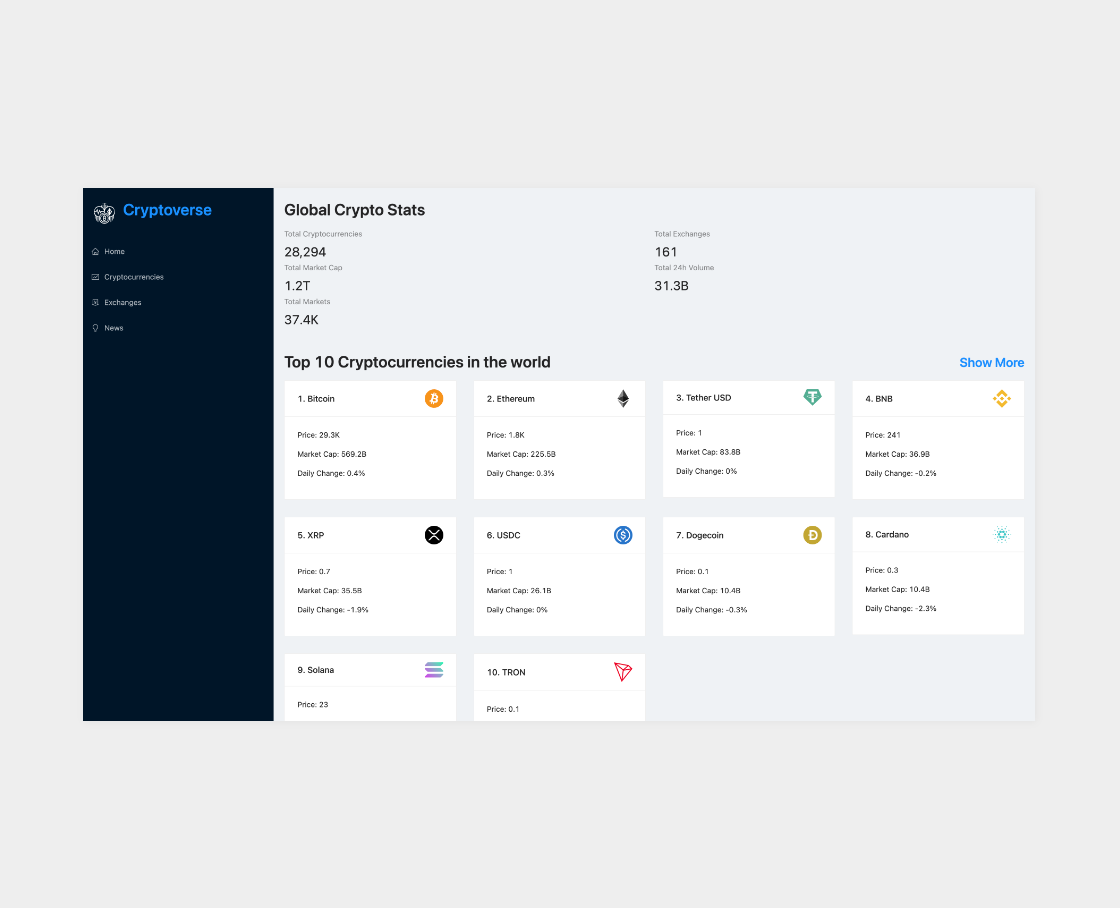Click the BNB logo icon
Image resolution: width=1120 pixels, height=908 pixels.
pyautogui.click(x=1001, y=399)
